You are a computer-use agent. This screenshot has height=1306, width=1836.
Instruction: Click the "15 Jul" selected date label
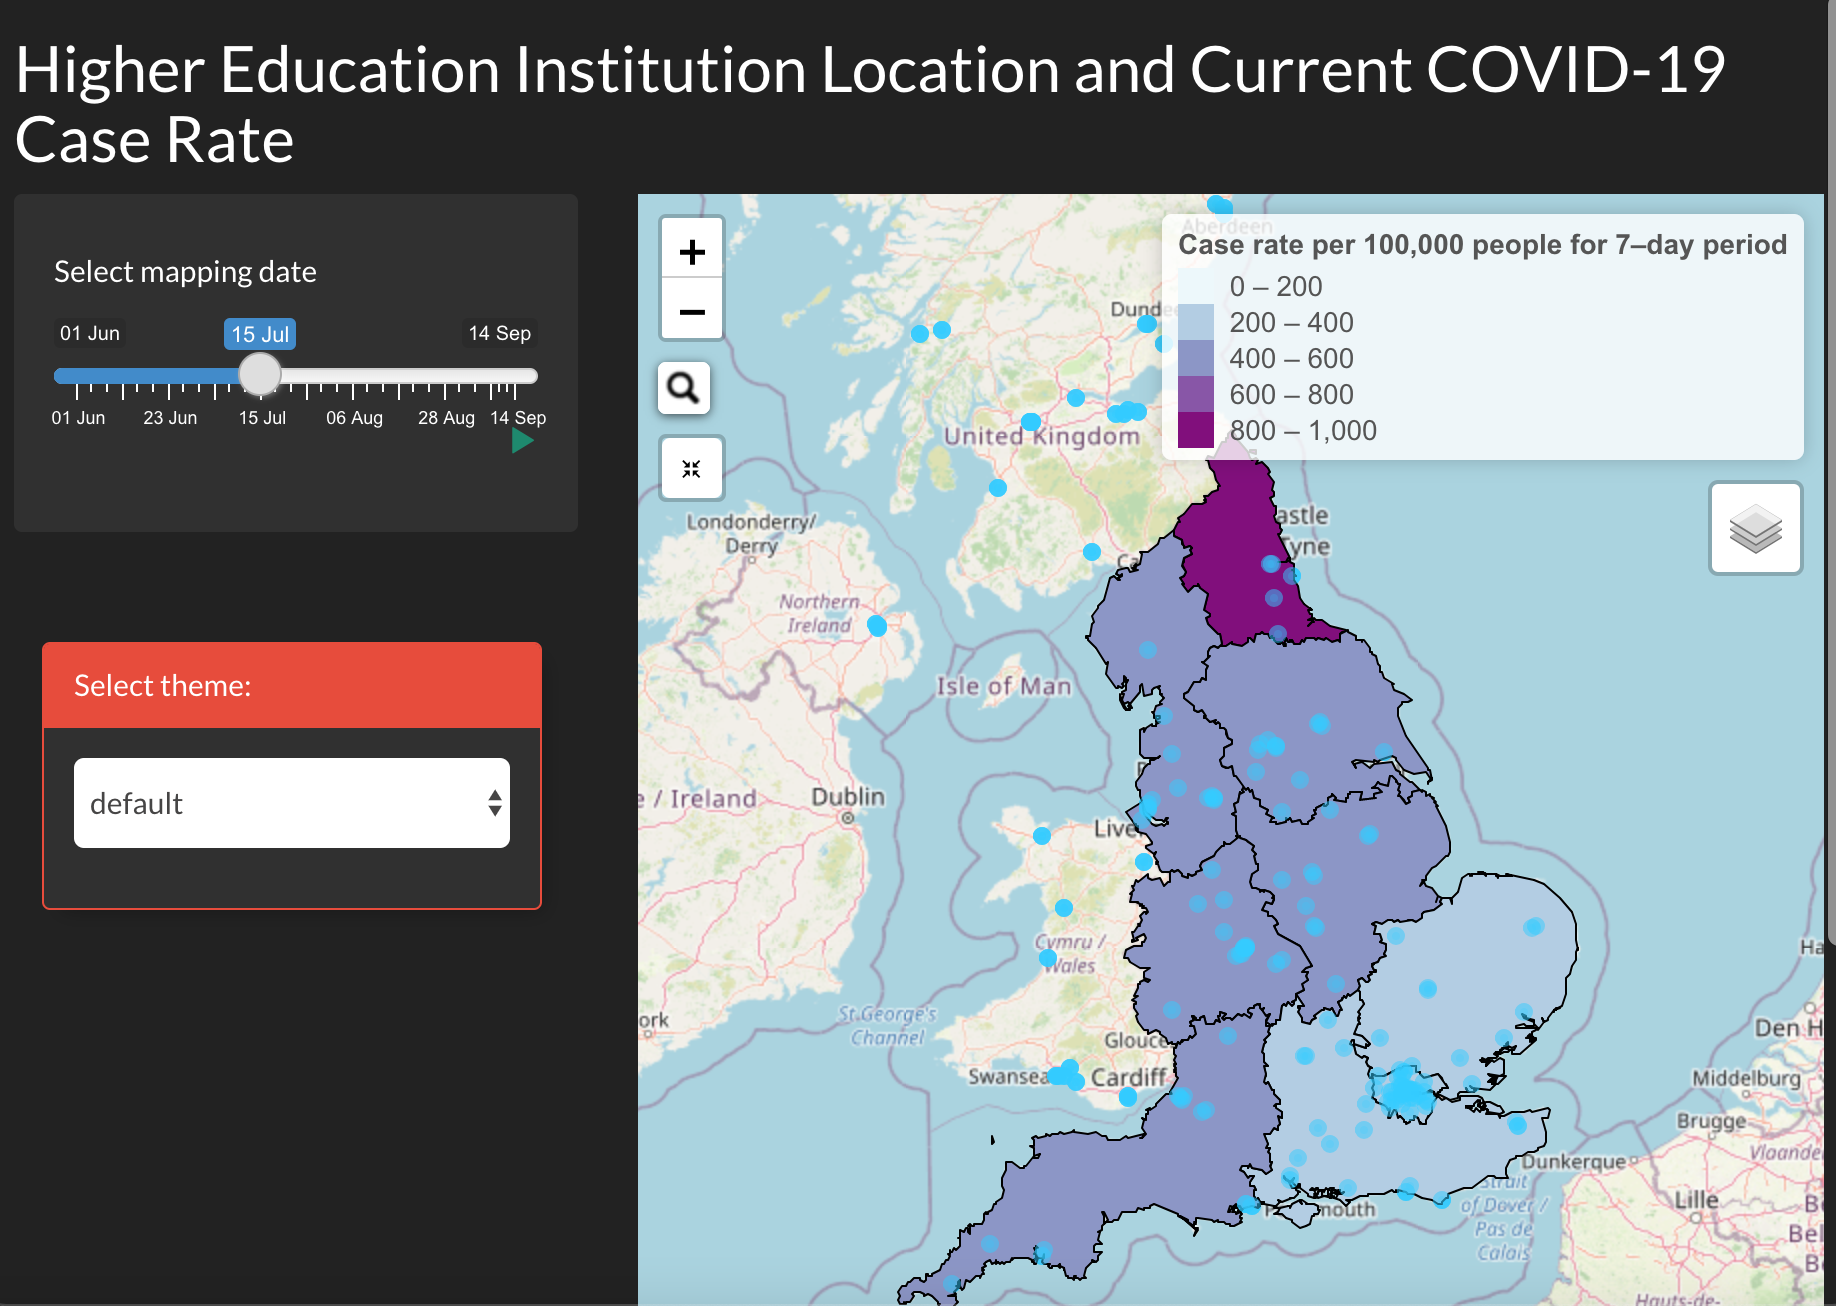coord(259,333)
